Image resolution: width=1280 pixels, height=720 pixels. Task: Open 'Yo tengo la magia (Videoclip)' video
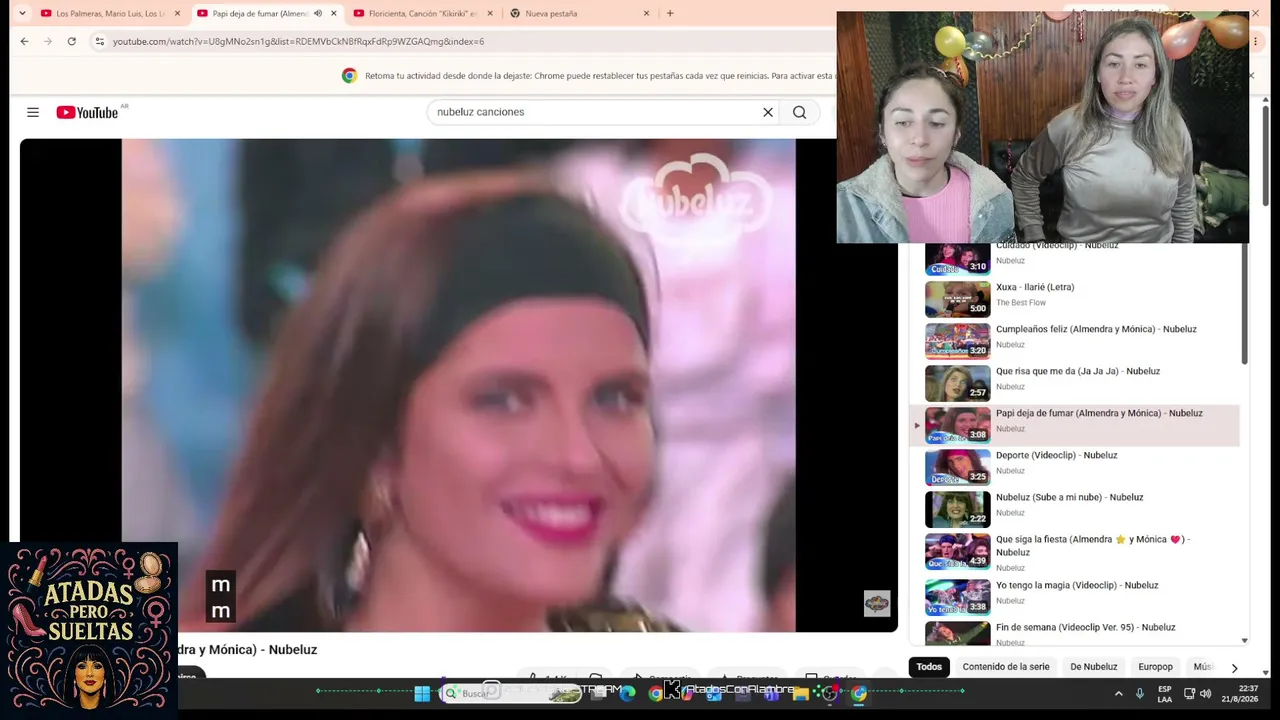tap(1077, 585)
